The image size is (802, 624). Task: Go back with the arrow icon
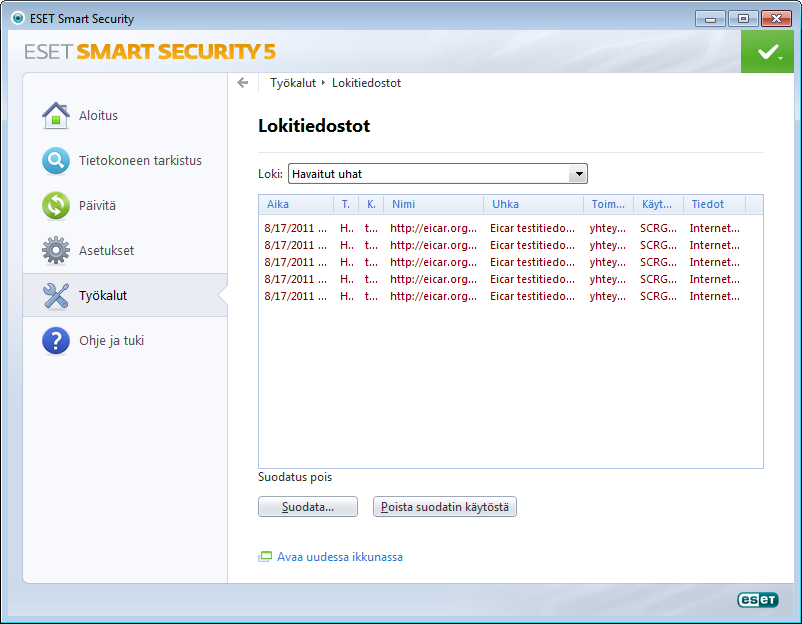point(243,83)
